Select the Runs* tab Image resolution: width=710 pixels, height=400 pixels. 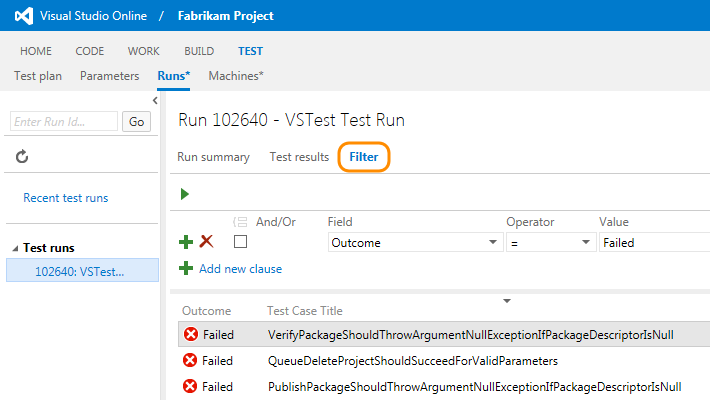173,76
